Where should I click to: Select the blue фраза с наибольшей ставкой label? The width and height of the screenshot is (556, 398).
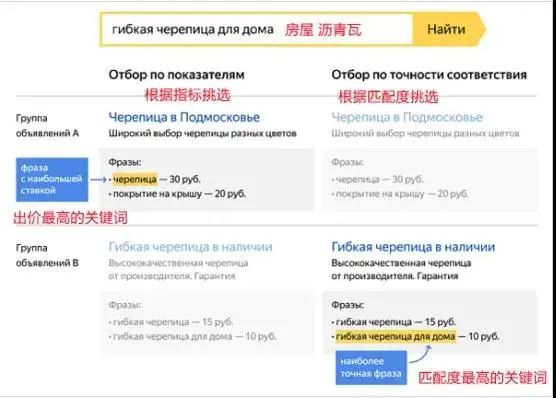[52, 179]
